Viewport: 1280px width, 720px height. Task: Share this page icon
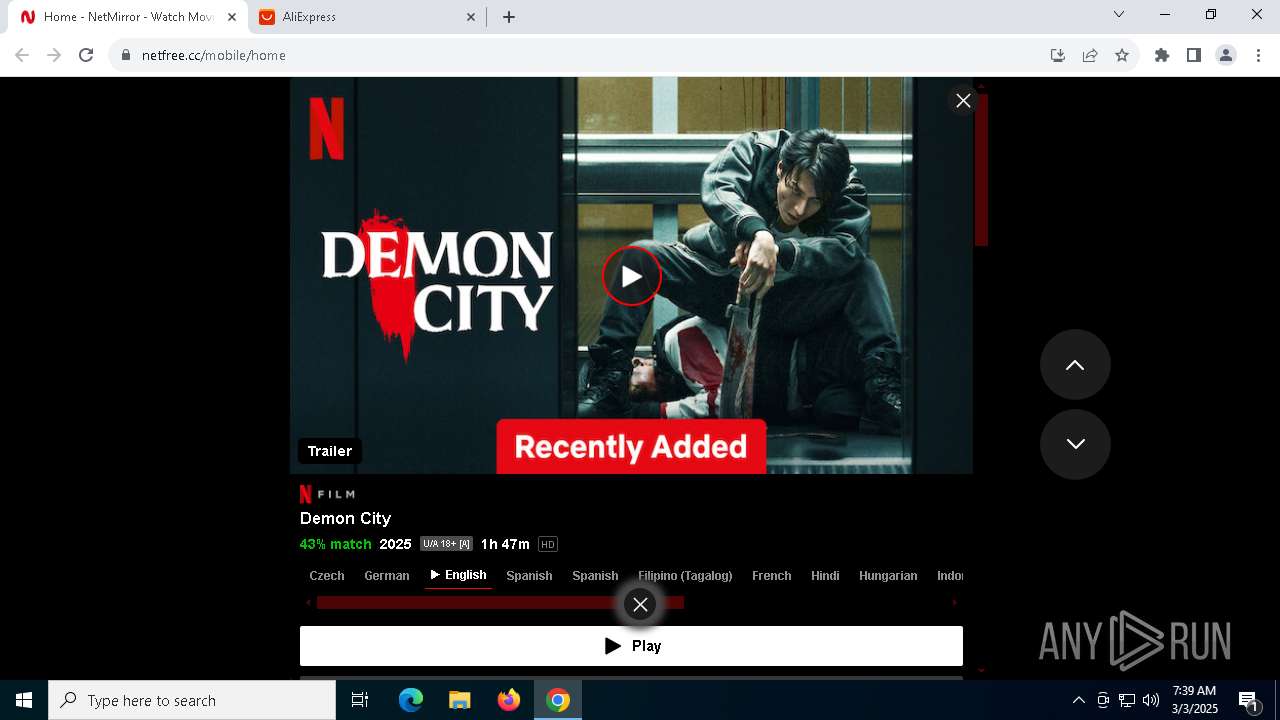(x=1090, y=55)
